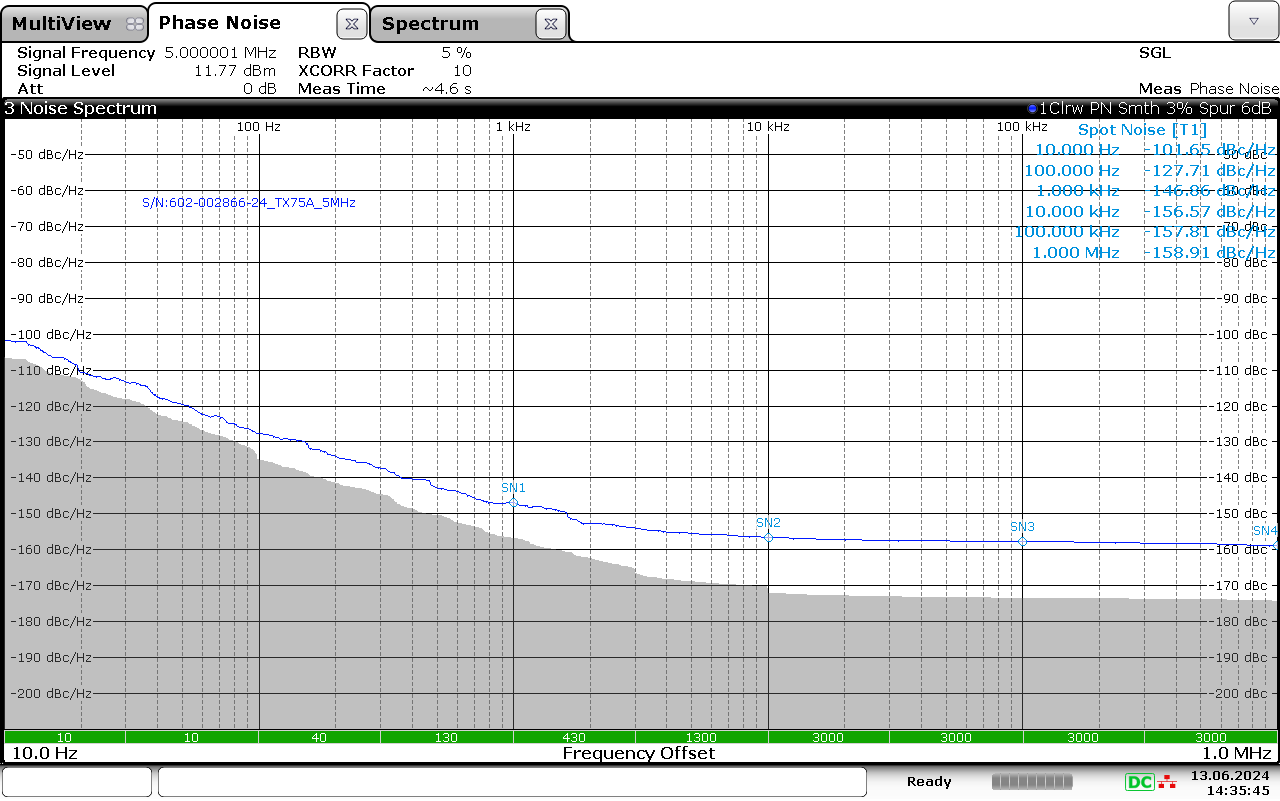Switch to the MultiView tab

pos(61,24)
